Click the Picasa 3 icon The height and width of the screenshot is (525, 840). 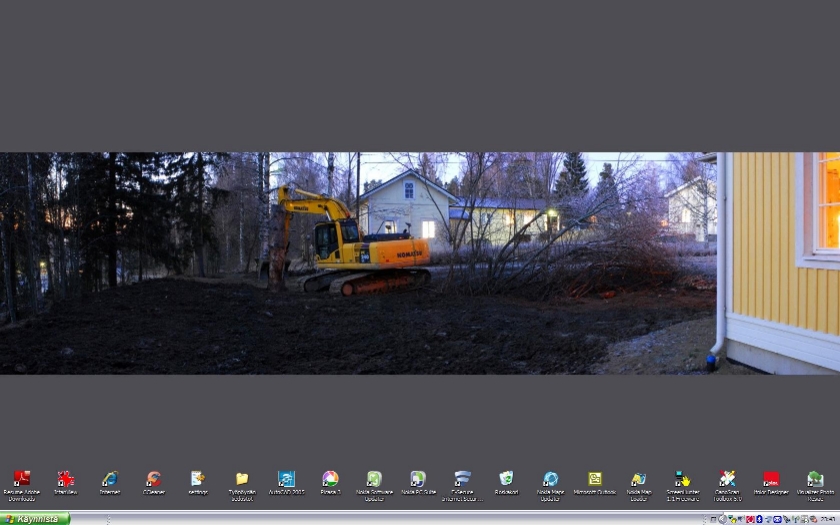coord(330,479)
